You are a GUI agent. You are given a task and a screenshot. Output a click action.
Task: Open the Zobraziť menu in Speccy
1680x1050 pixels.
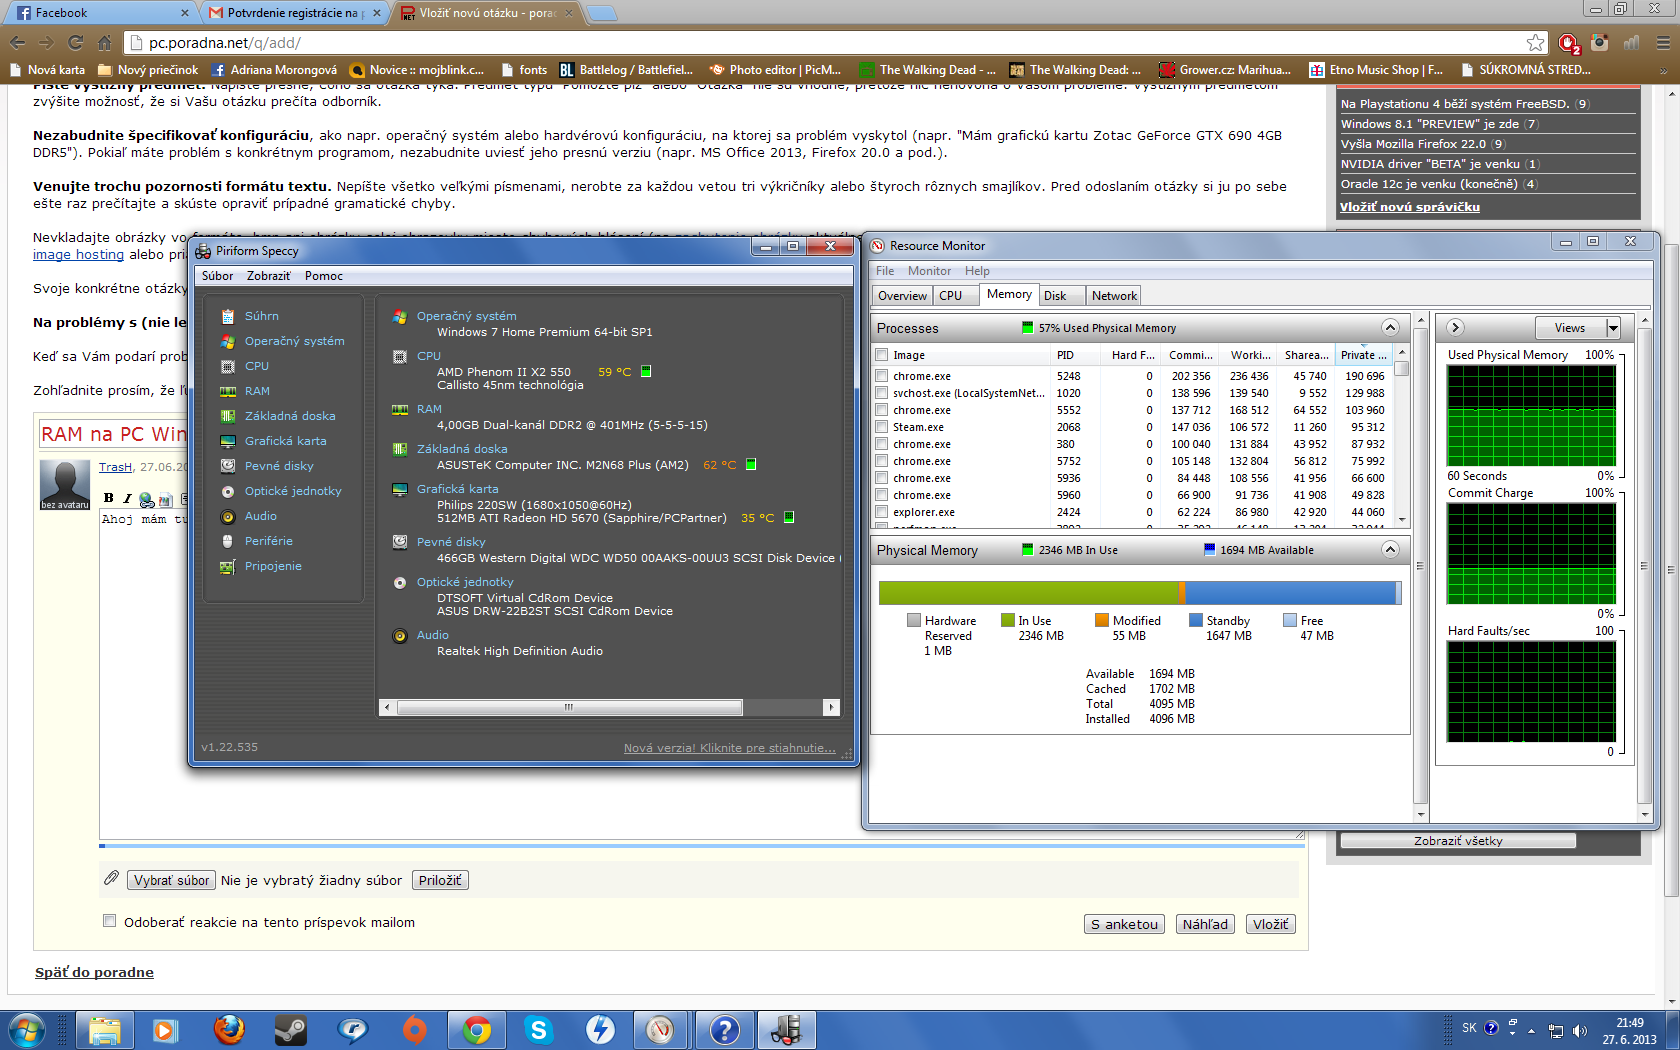(269, 276)
